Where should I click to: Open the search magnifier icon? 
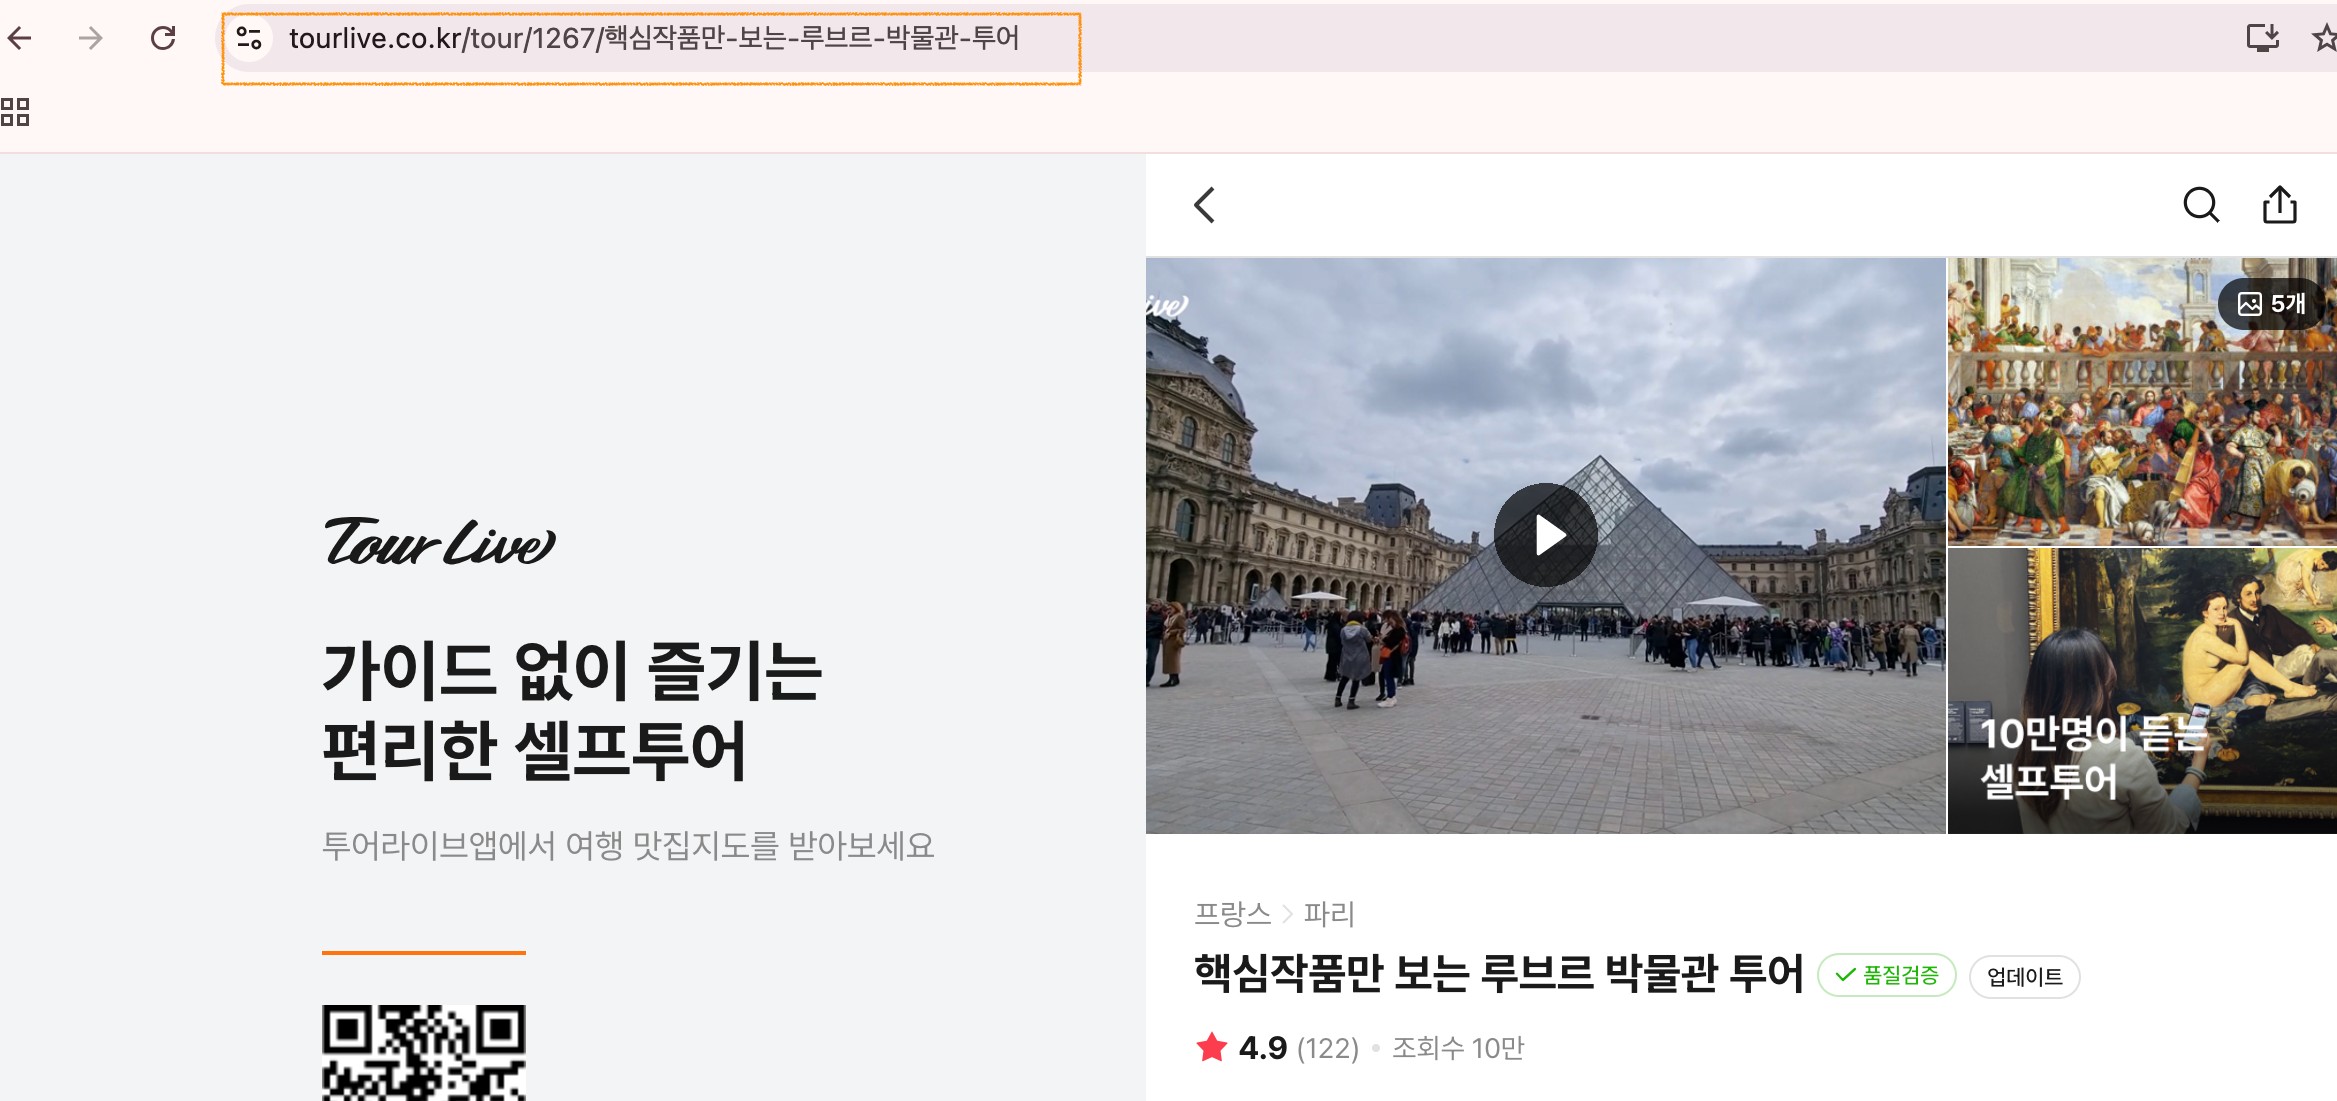(2200, 205)
